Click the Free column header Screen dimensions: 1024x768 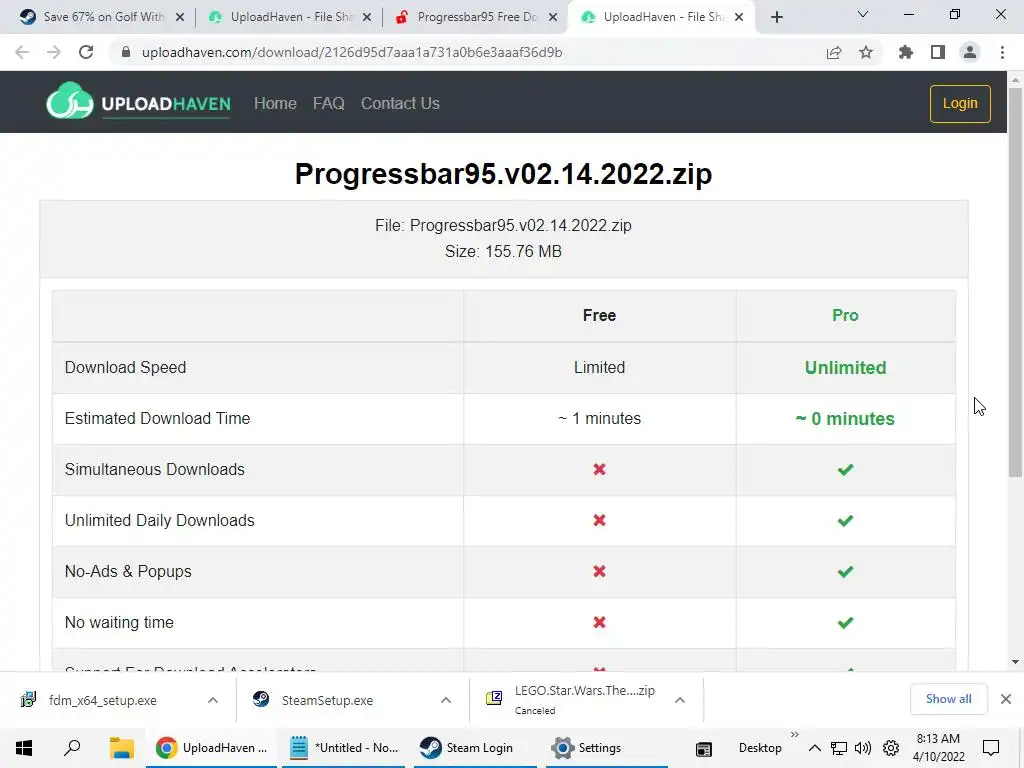(x=599, y=315)
